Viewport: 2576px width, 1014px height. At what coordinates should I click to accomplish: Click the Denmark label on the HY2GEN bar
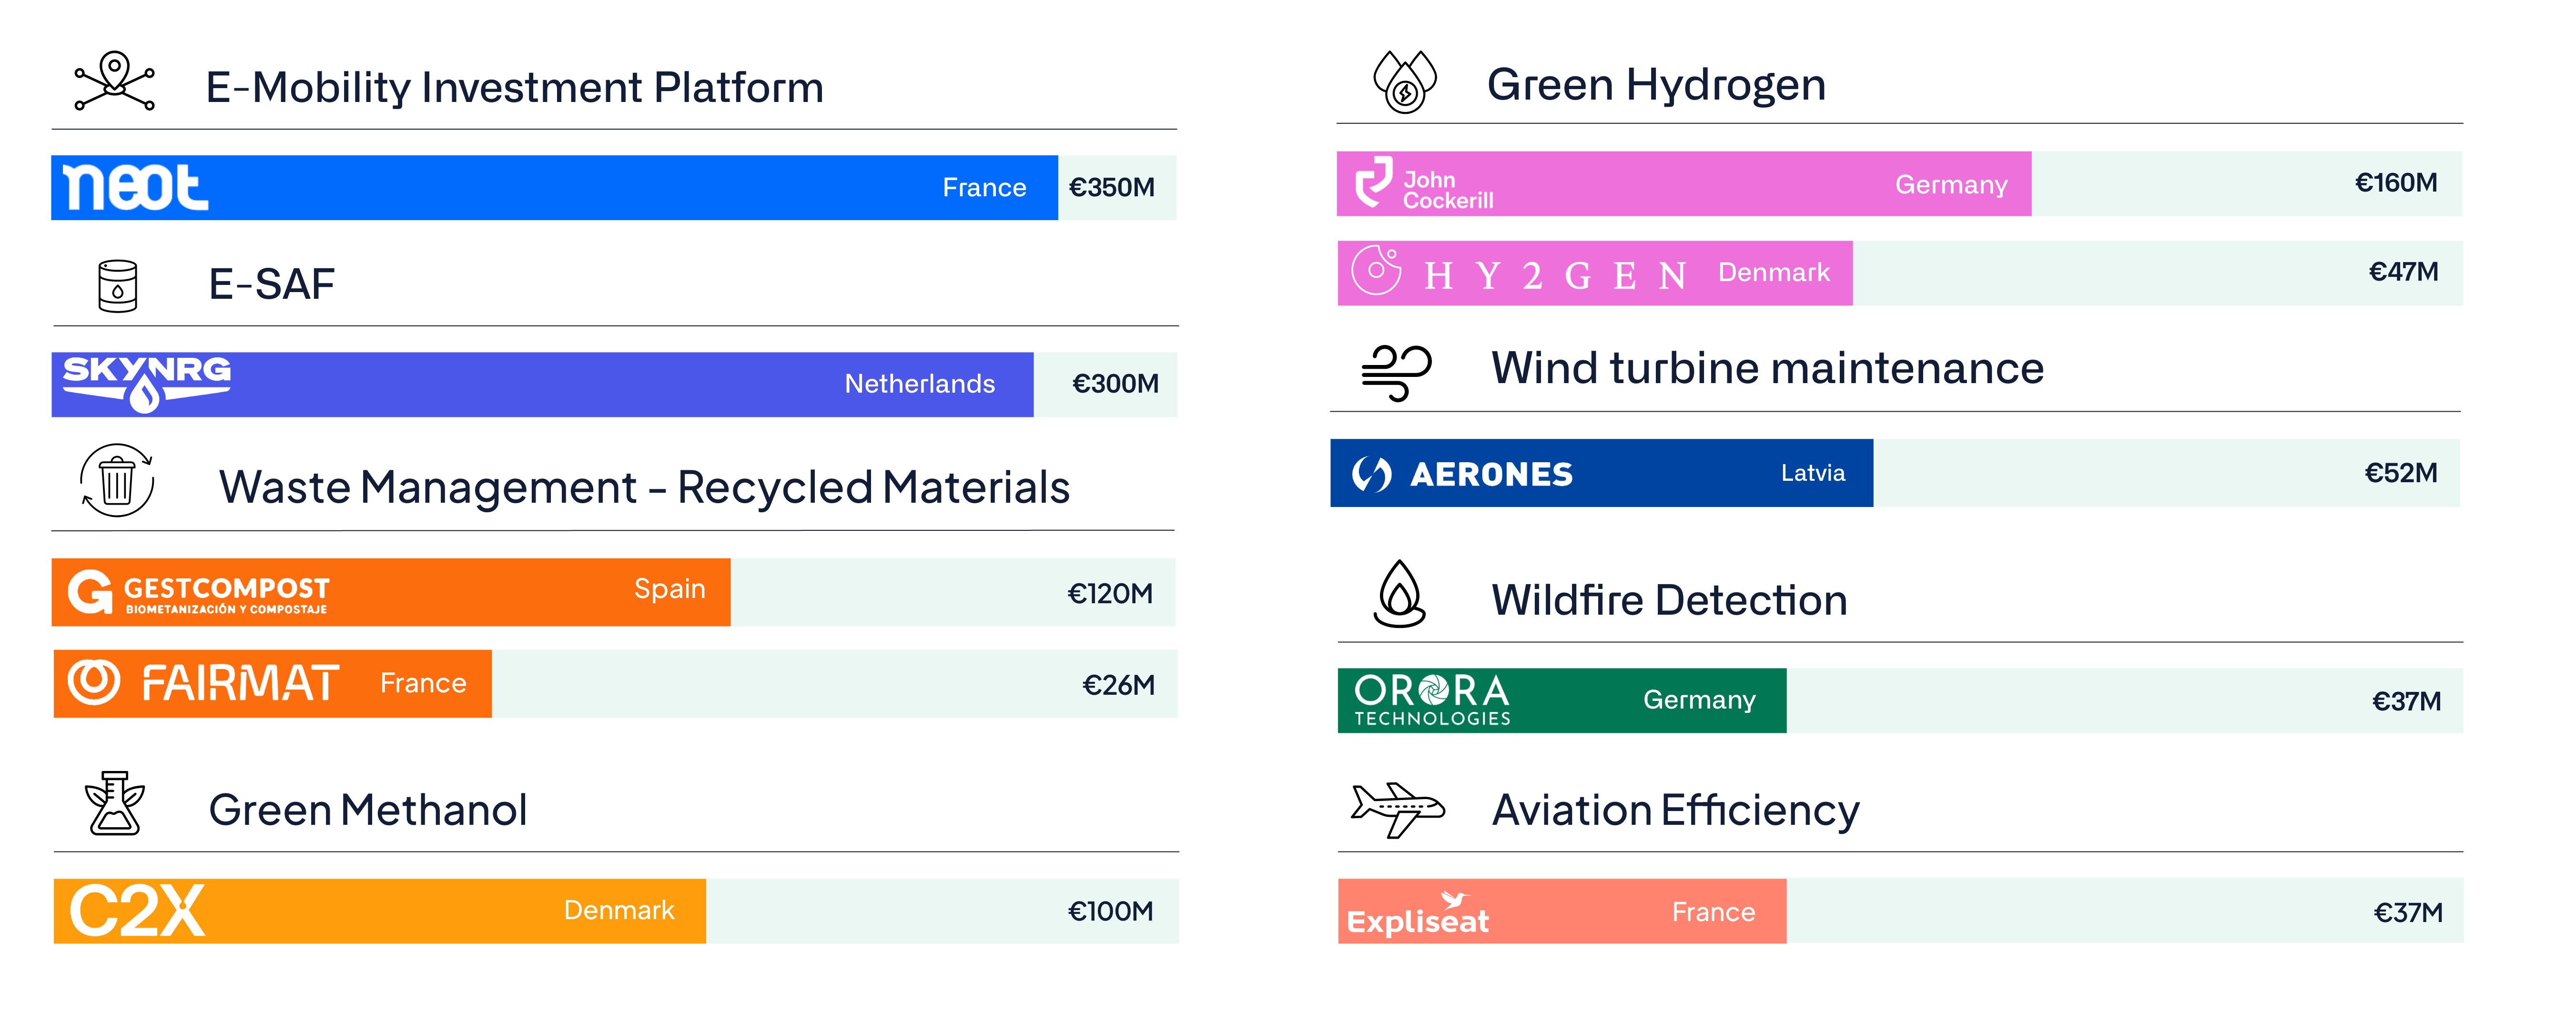coord(1774,272)
